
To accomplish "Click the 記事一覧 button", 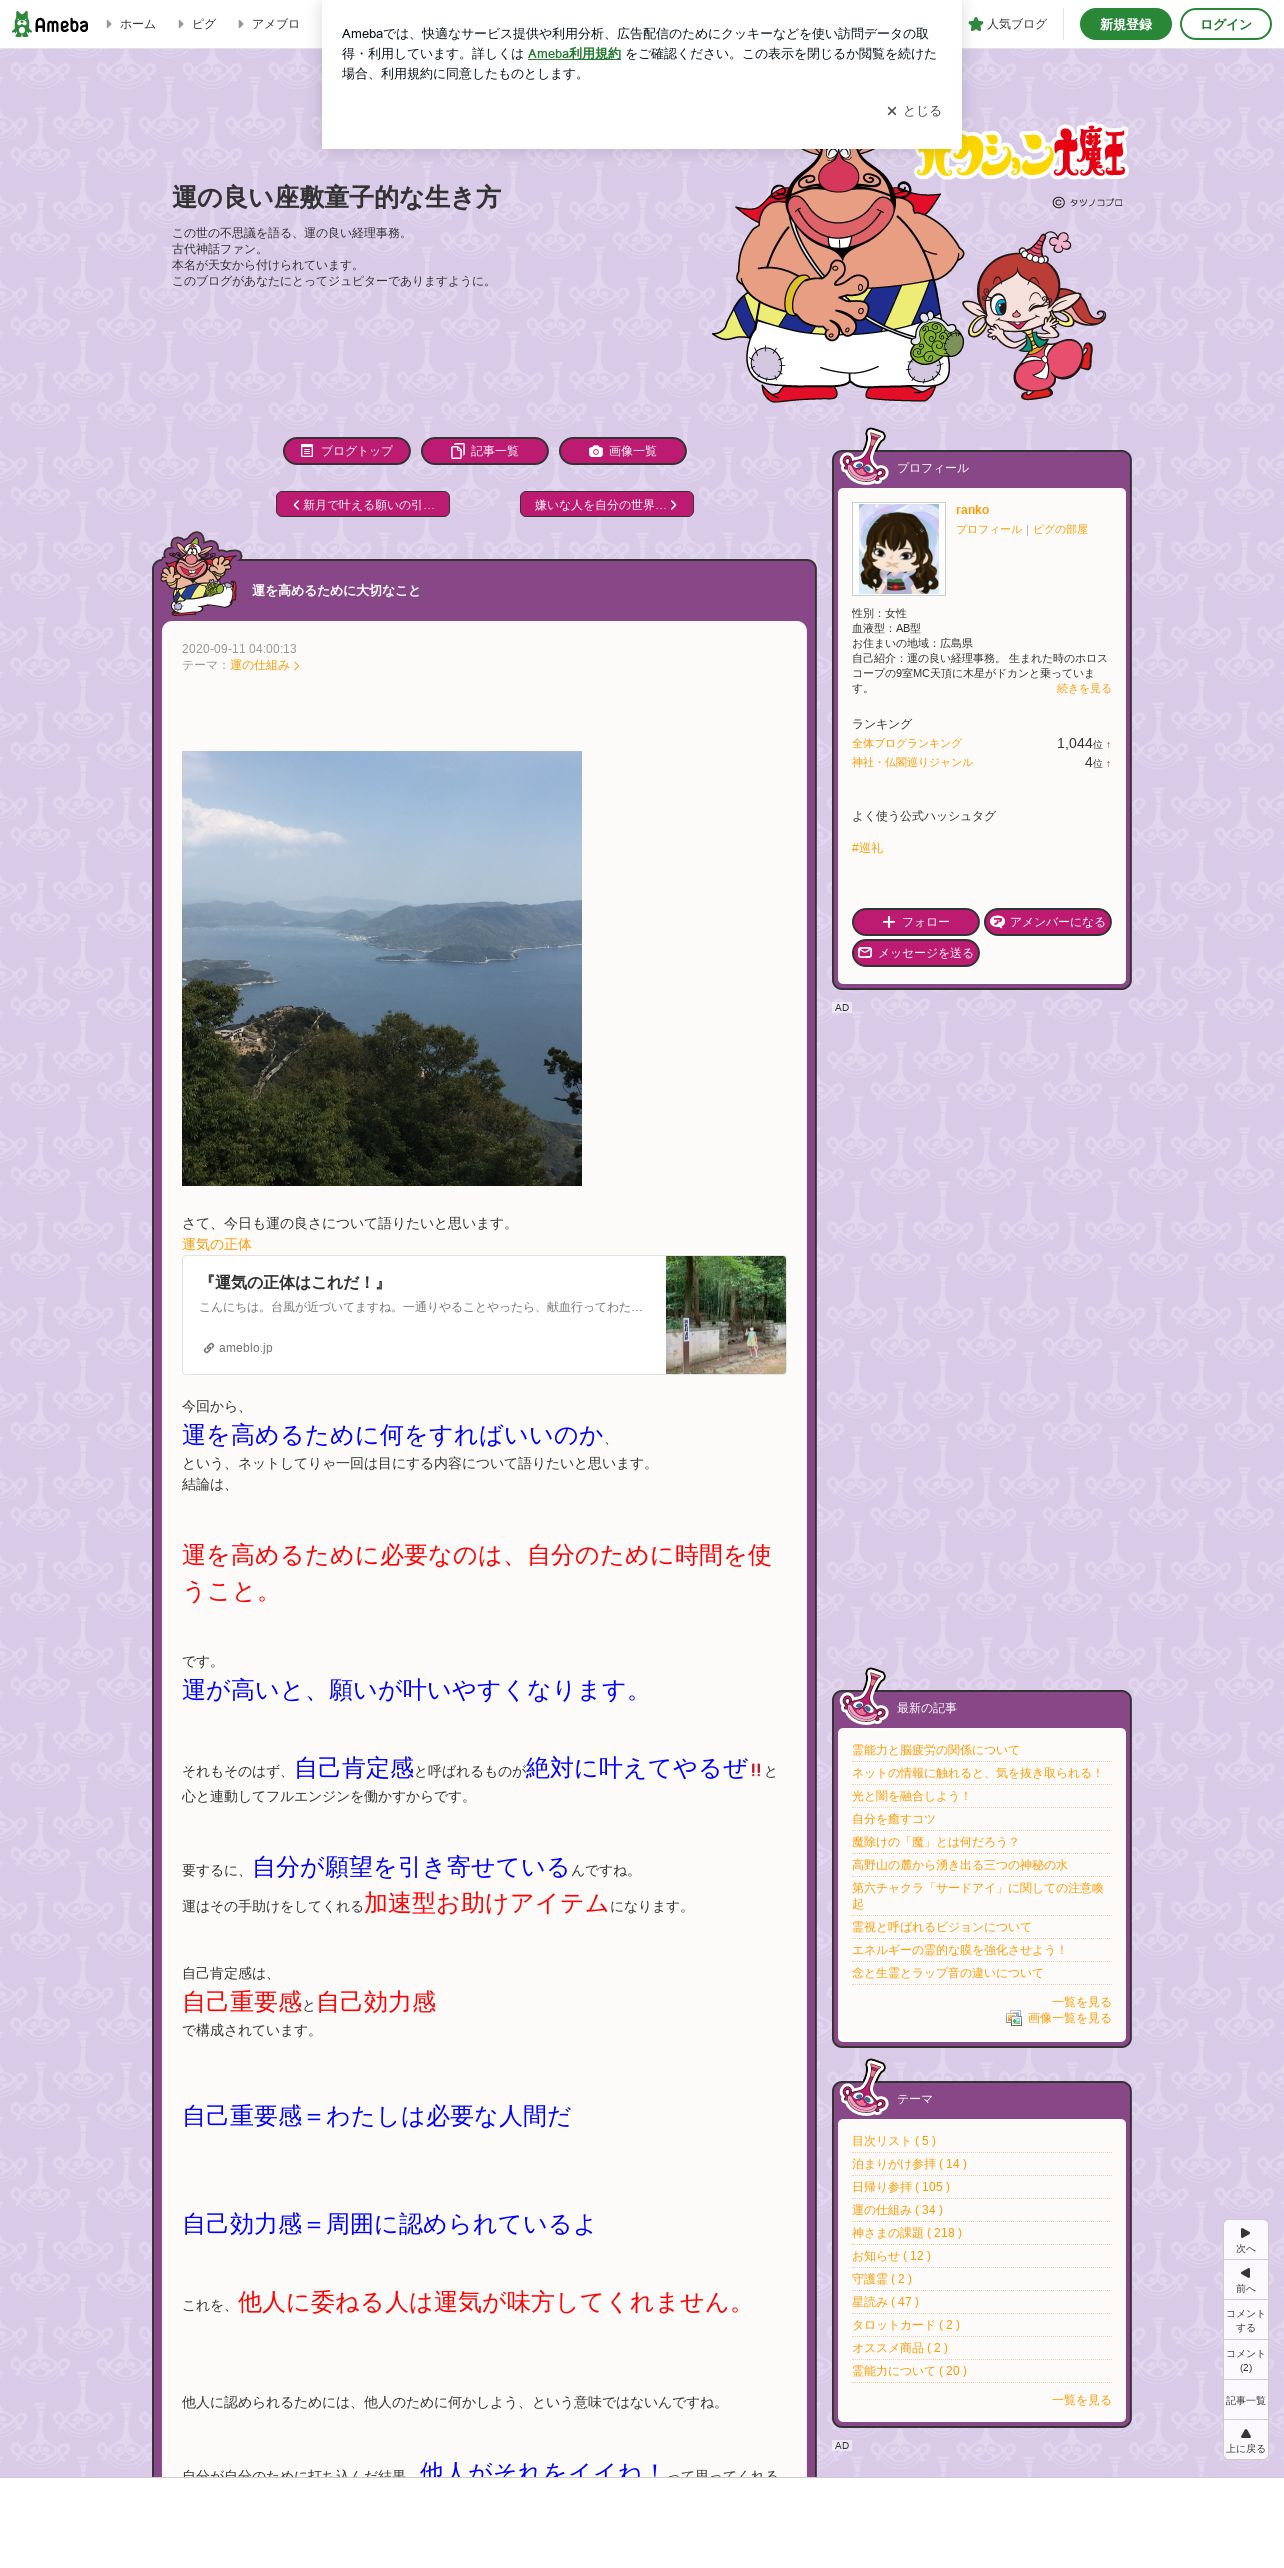I will [x=484, y=451].
